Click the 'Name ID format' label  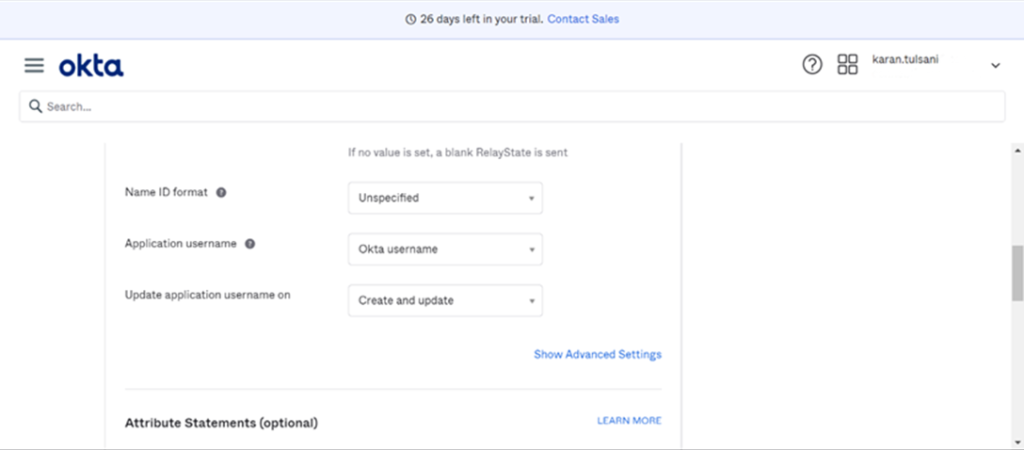pos(166,192)
